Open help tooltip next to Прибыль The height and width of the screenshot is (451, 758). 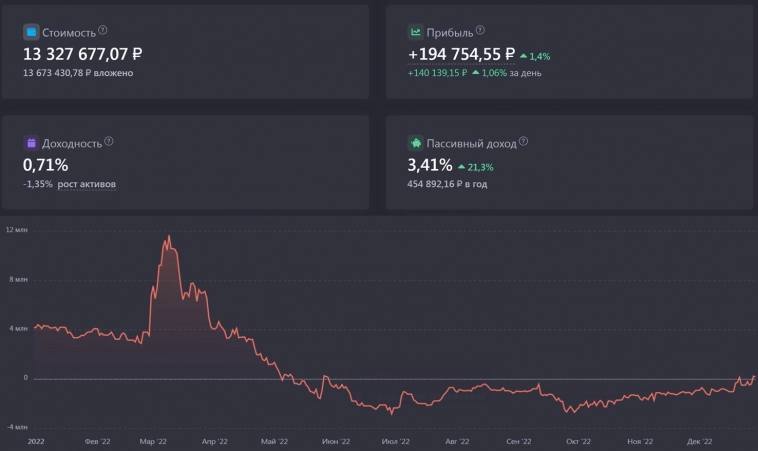tap(480, 30)
